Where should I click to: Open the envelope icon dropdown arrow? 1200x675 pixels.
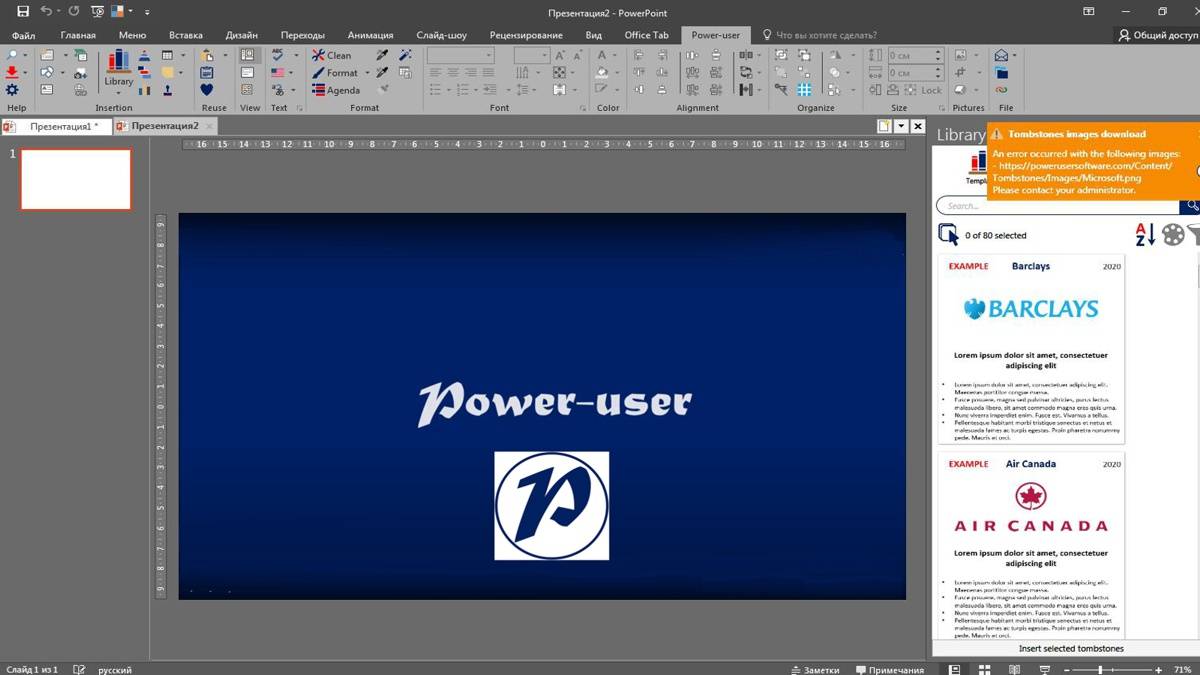coord(1015,56)
